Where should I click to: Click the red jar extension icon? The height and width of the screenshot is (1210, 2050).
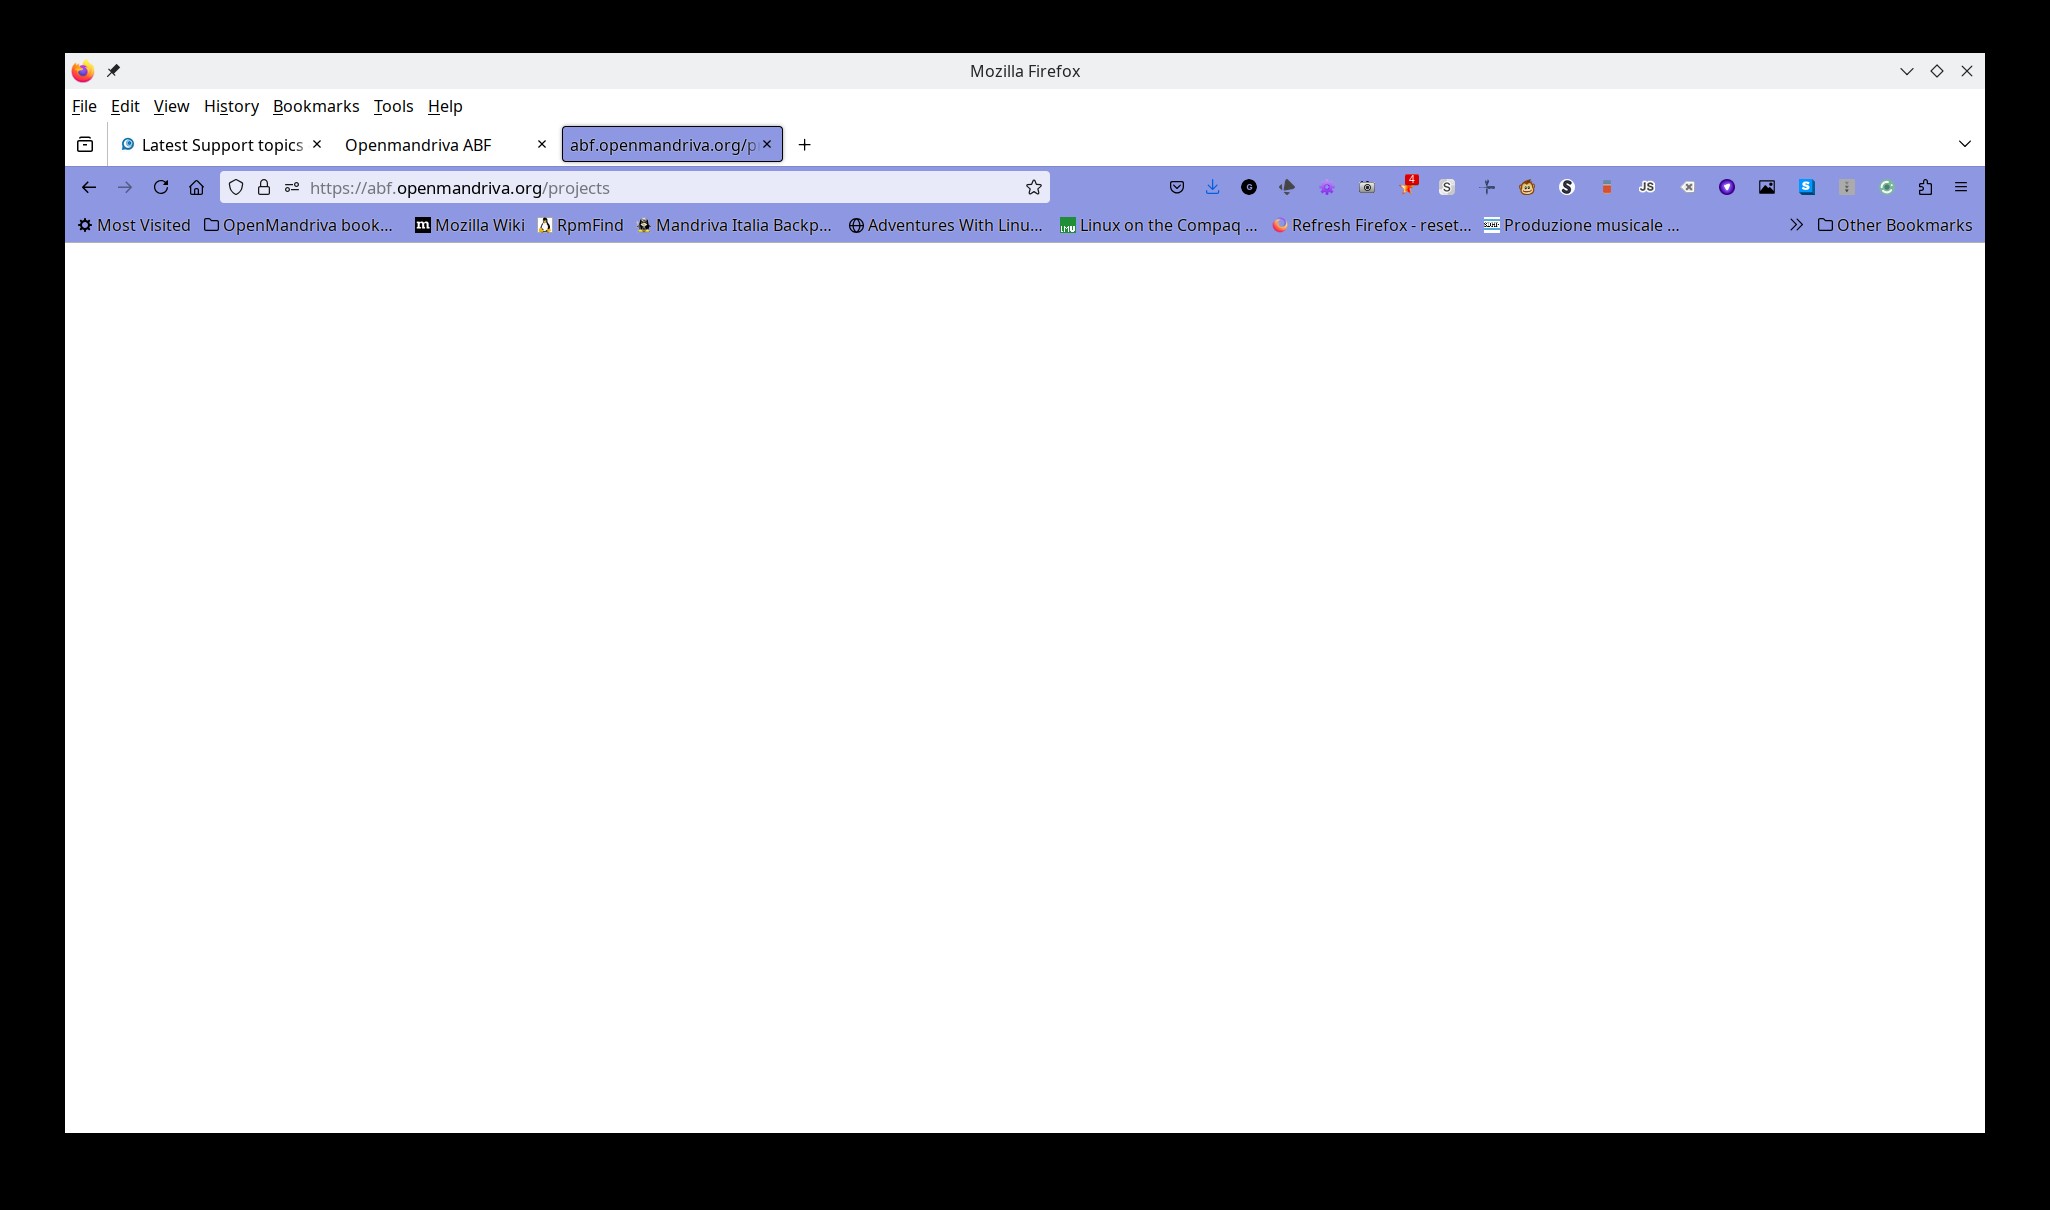point(1607,187)
